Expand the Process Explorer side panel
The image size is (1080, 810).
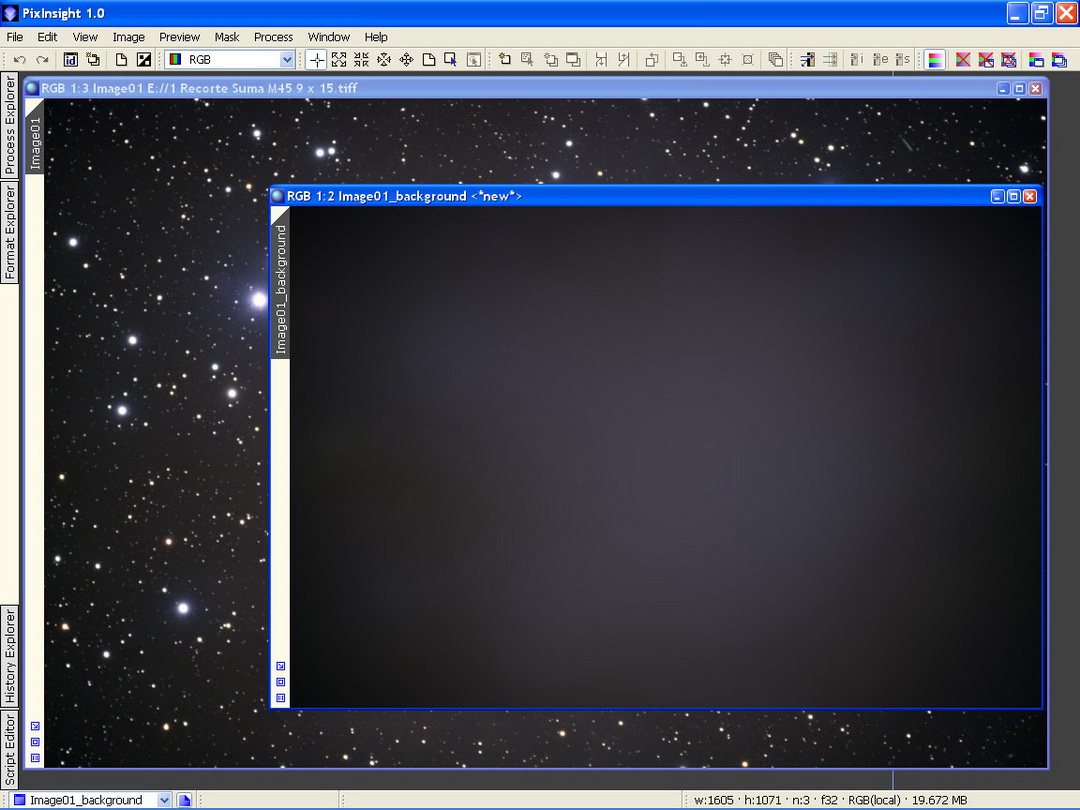(10, 125)
